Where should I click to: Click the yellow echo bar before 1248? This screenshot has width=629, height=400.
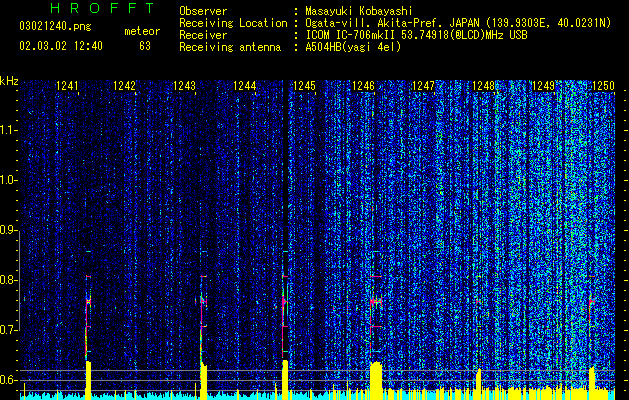(x=478, y=384)
